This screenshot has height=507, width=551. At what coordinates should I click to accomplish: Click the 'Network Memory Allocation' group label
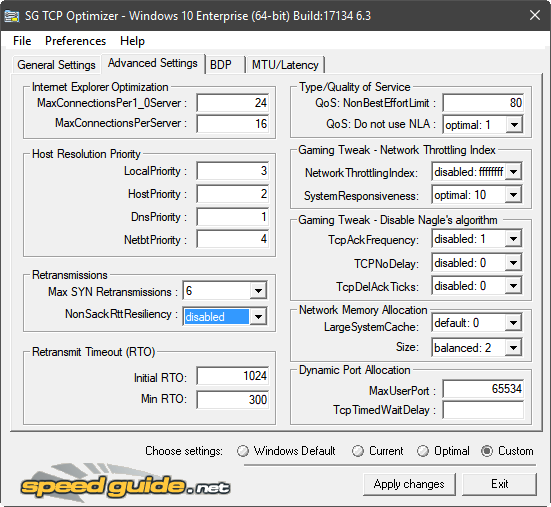(363, 310)
